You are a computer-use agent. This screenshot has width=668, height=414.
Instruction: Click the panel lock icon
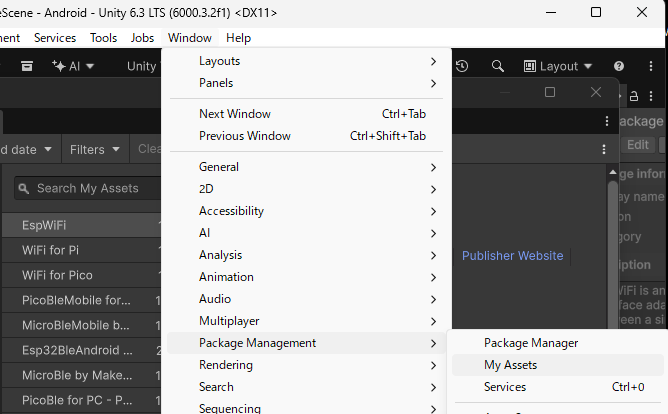click(x=633, y=95)
